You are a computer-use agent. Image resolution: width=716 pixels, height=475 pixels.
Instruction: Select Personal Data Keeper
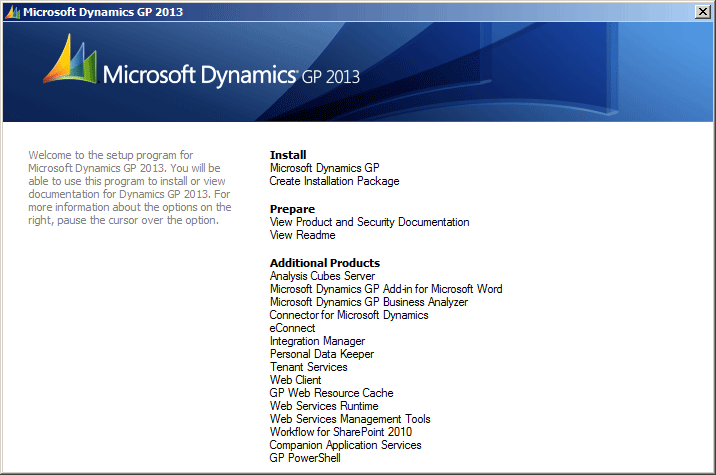point(322,354)
